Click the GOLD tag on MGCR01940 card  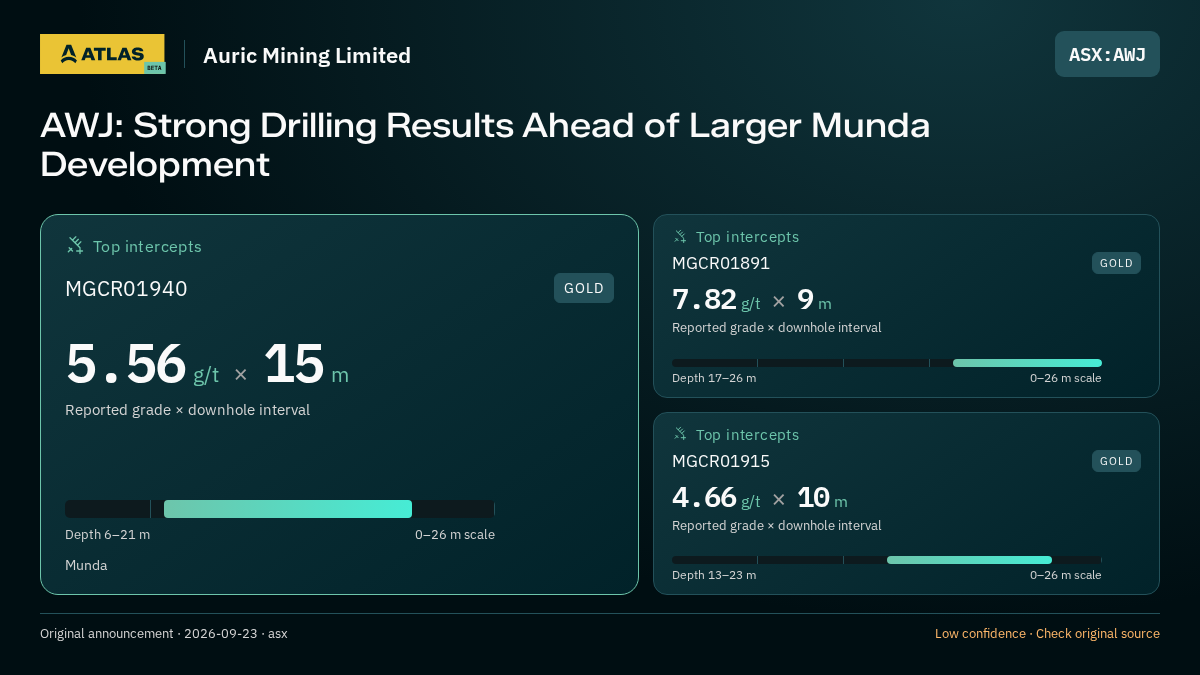[x=584, y=288]
